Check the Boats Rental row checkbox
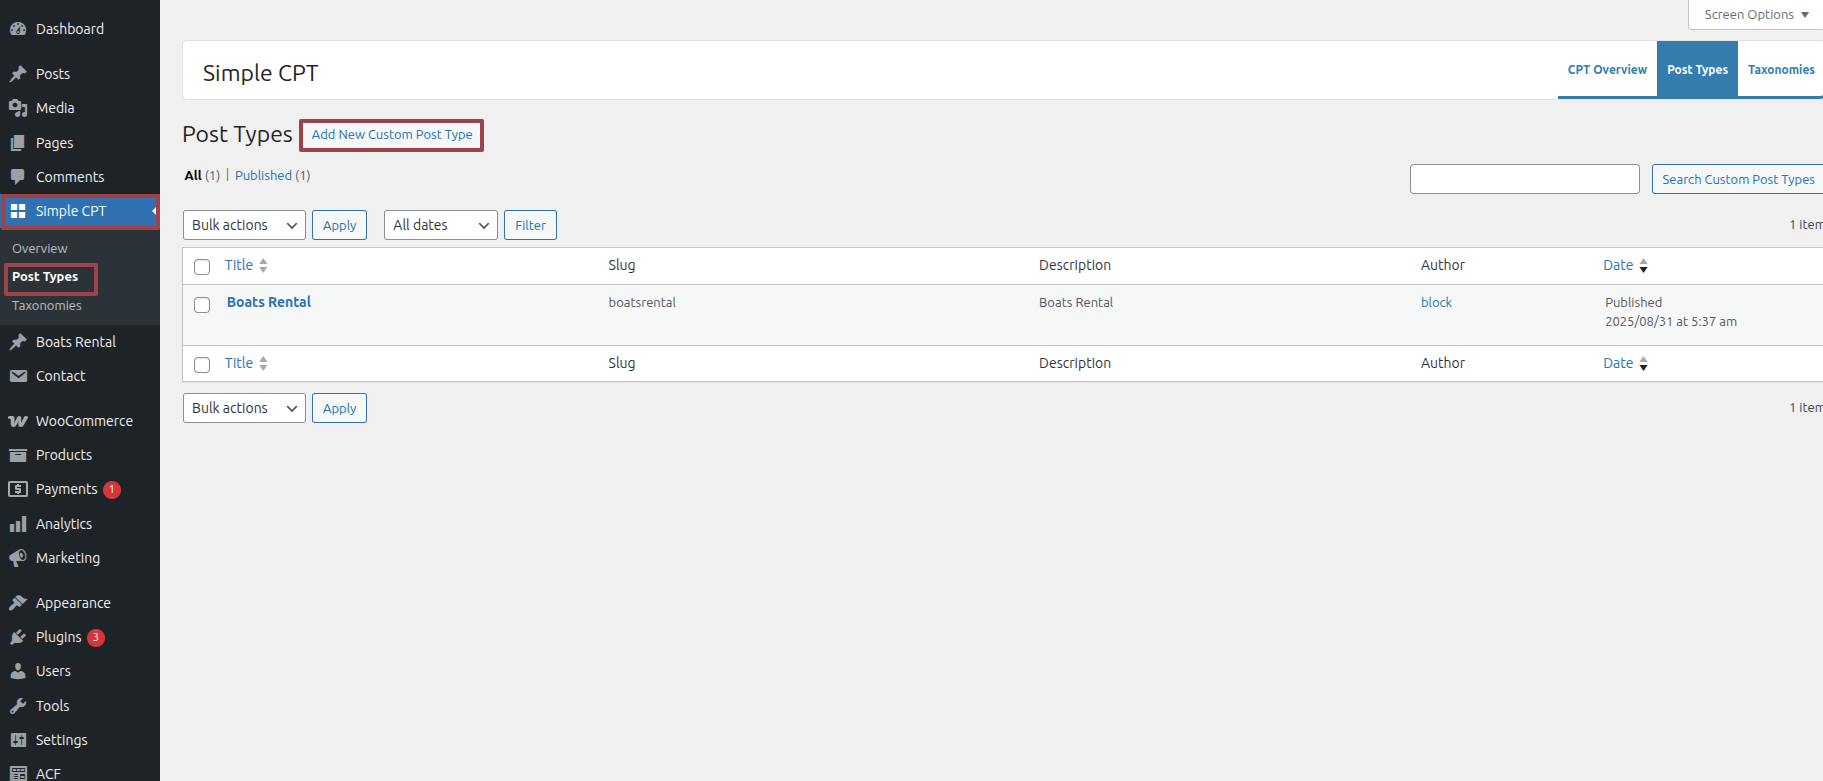 202,305
